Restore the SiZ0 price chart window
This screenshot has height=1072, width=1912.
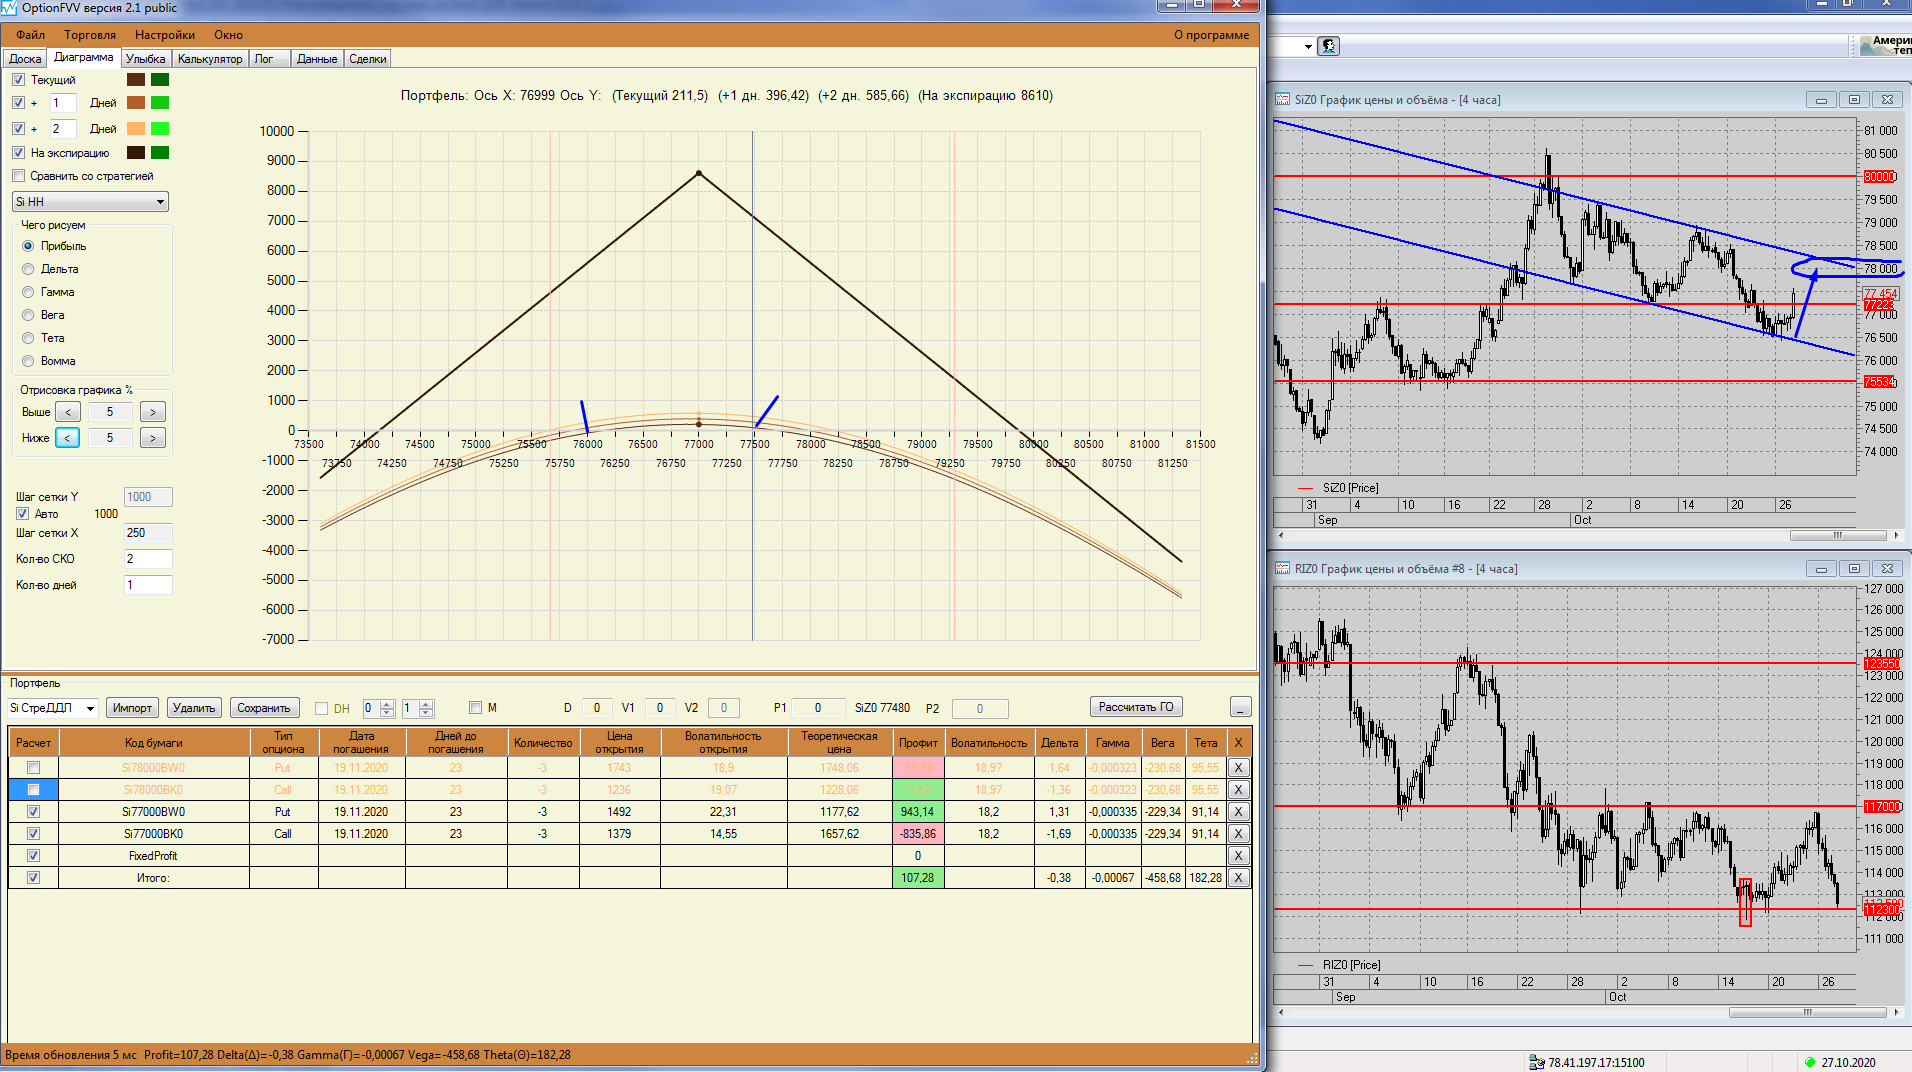1854,100
